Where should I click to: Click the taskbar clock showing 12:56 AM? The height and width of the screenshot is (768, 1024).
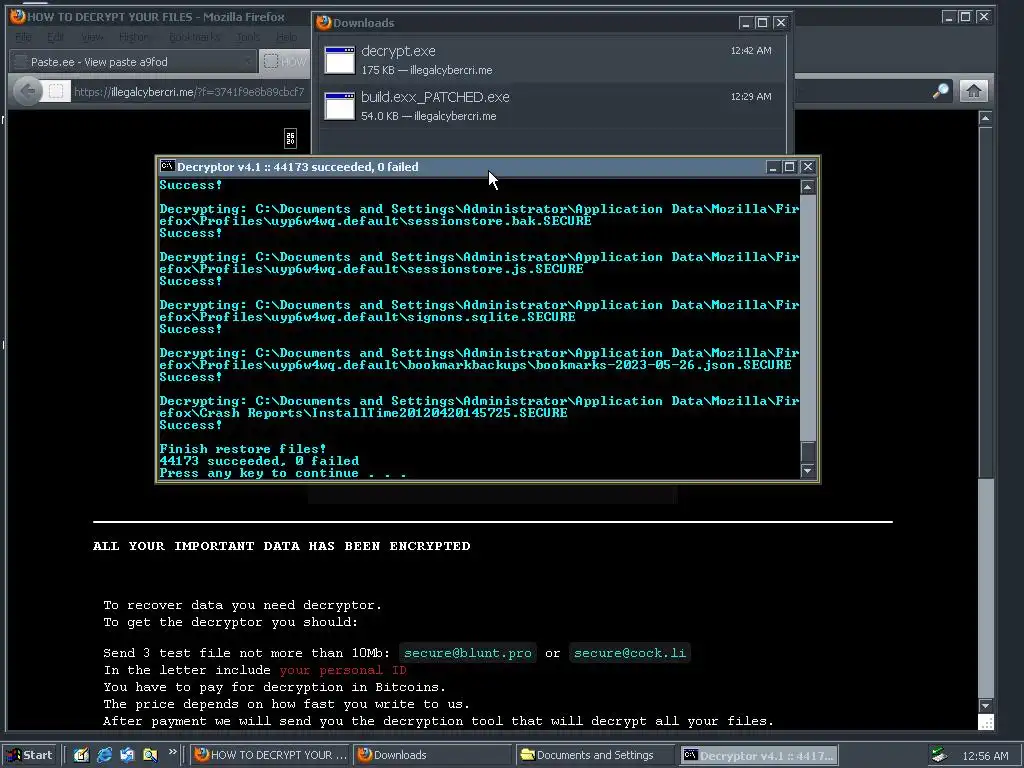click(985, 756)
